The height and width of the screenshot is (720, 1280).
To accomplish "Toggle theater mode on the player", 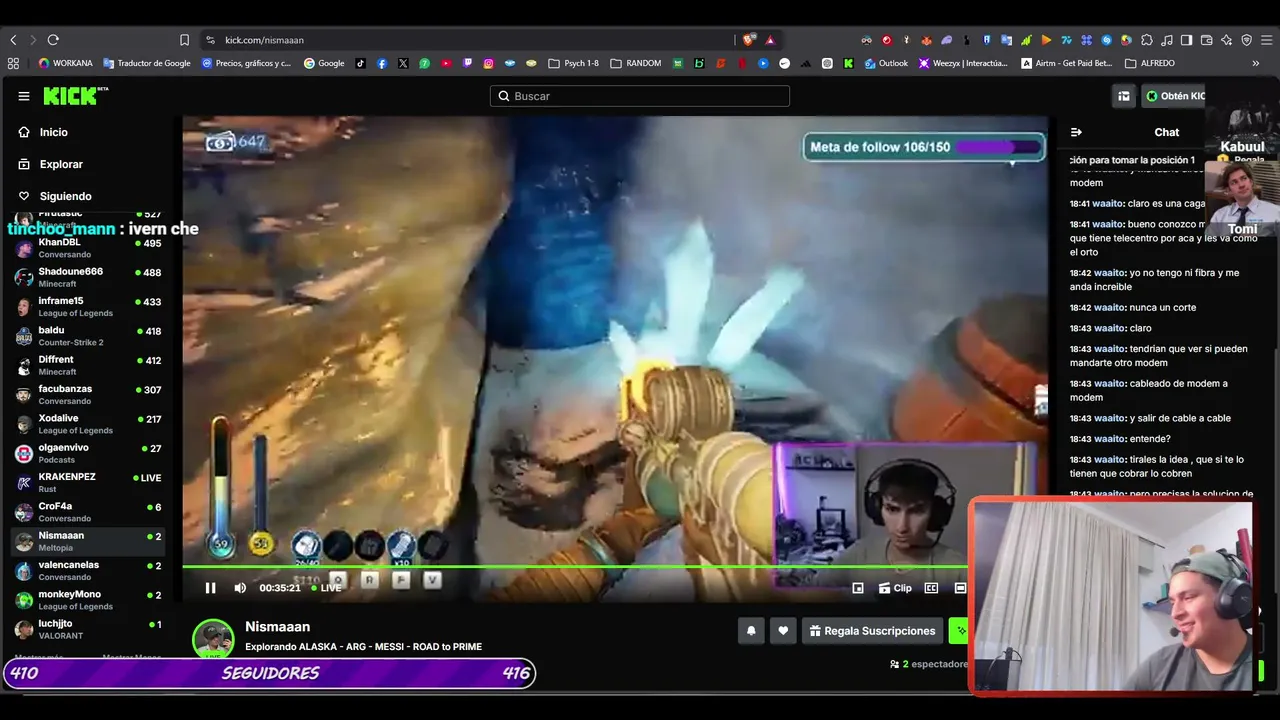I will (x=960, y=588).
